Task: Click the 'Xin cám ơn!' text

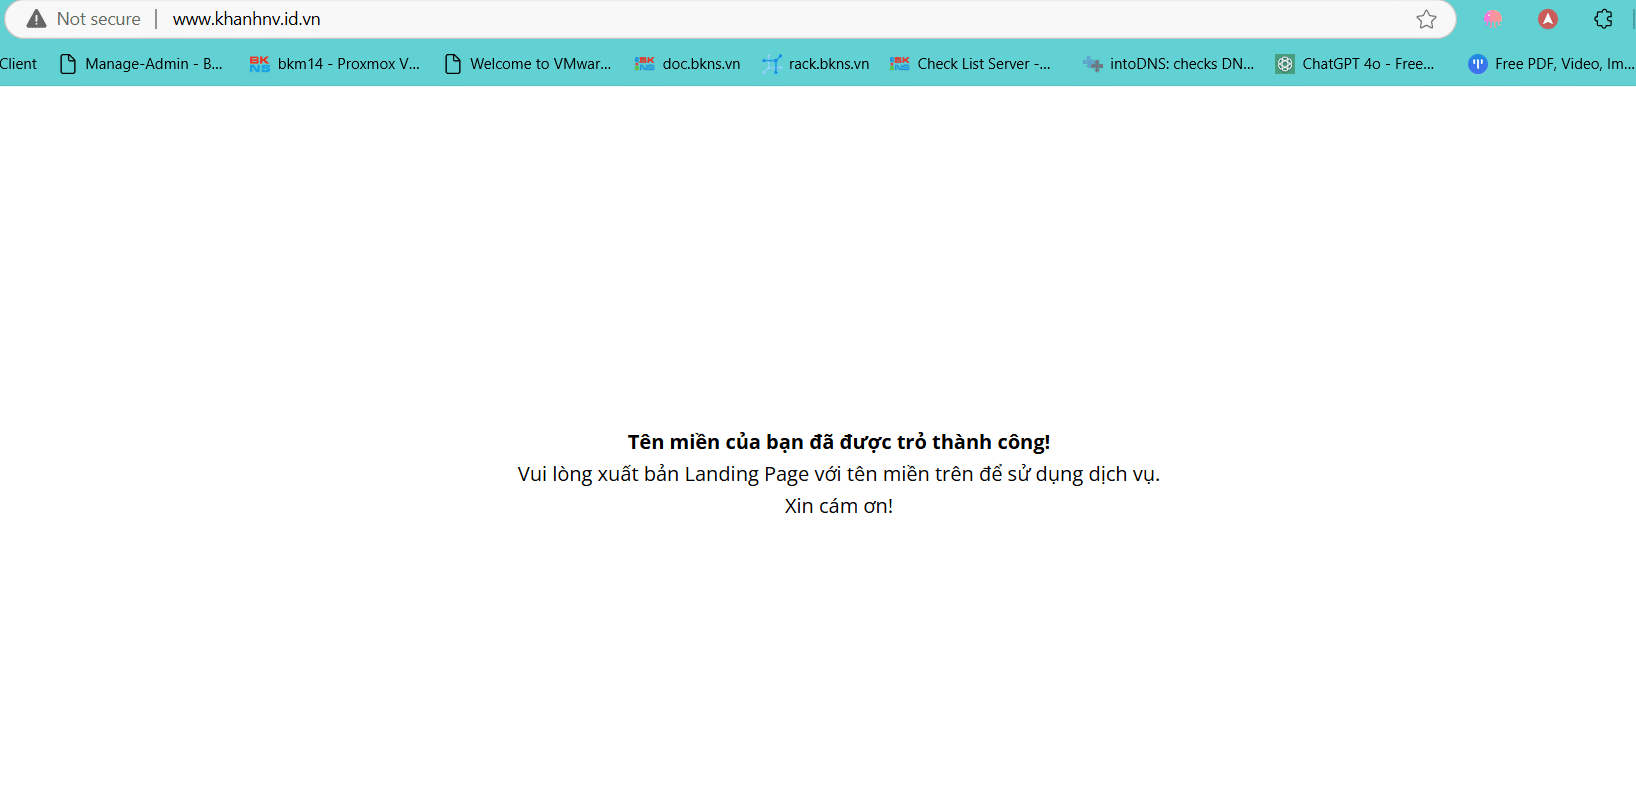Action: coord(839,506)
